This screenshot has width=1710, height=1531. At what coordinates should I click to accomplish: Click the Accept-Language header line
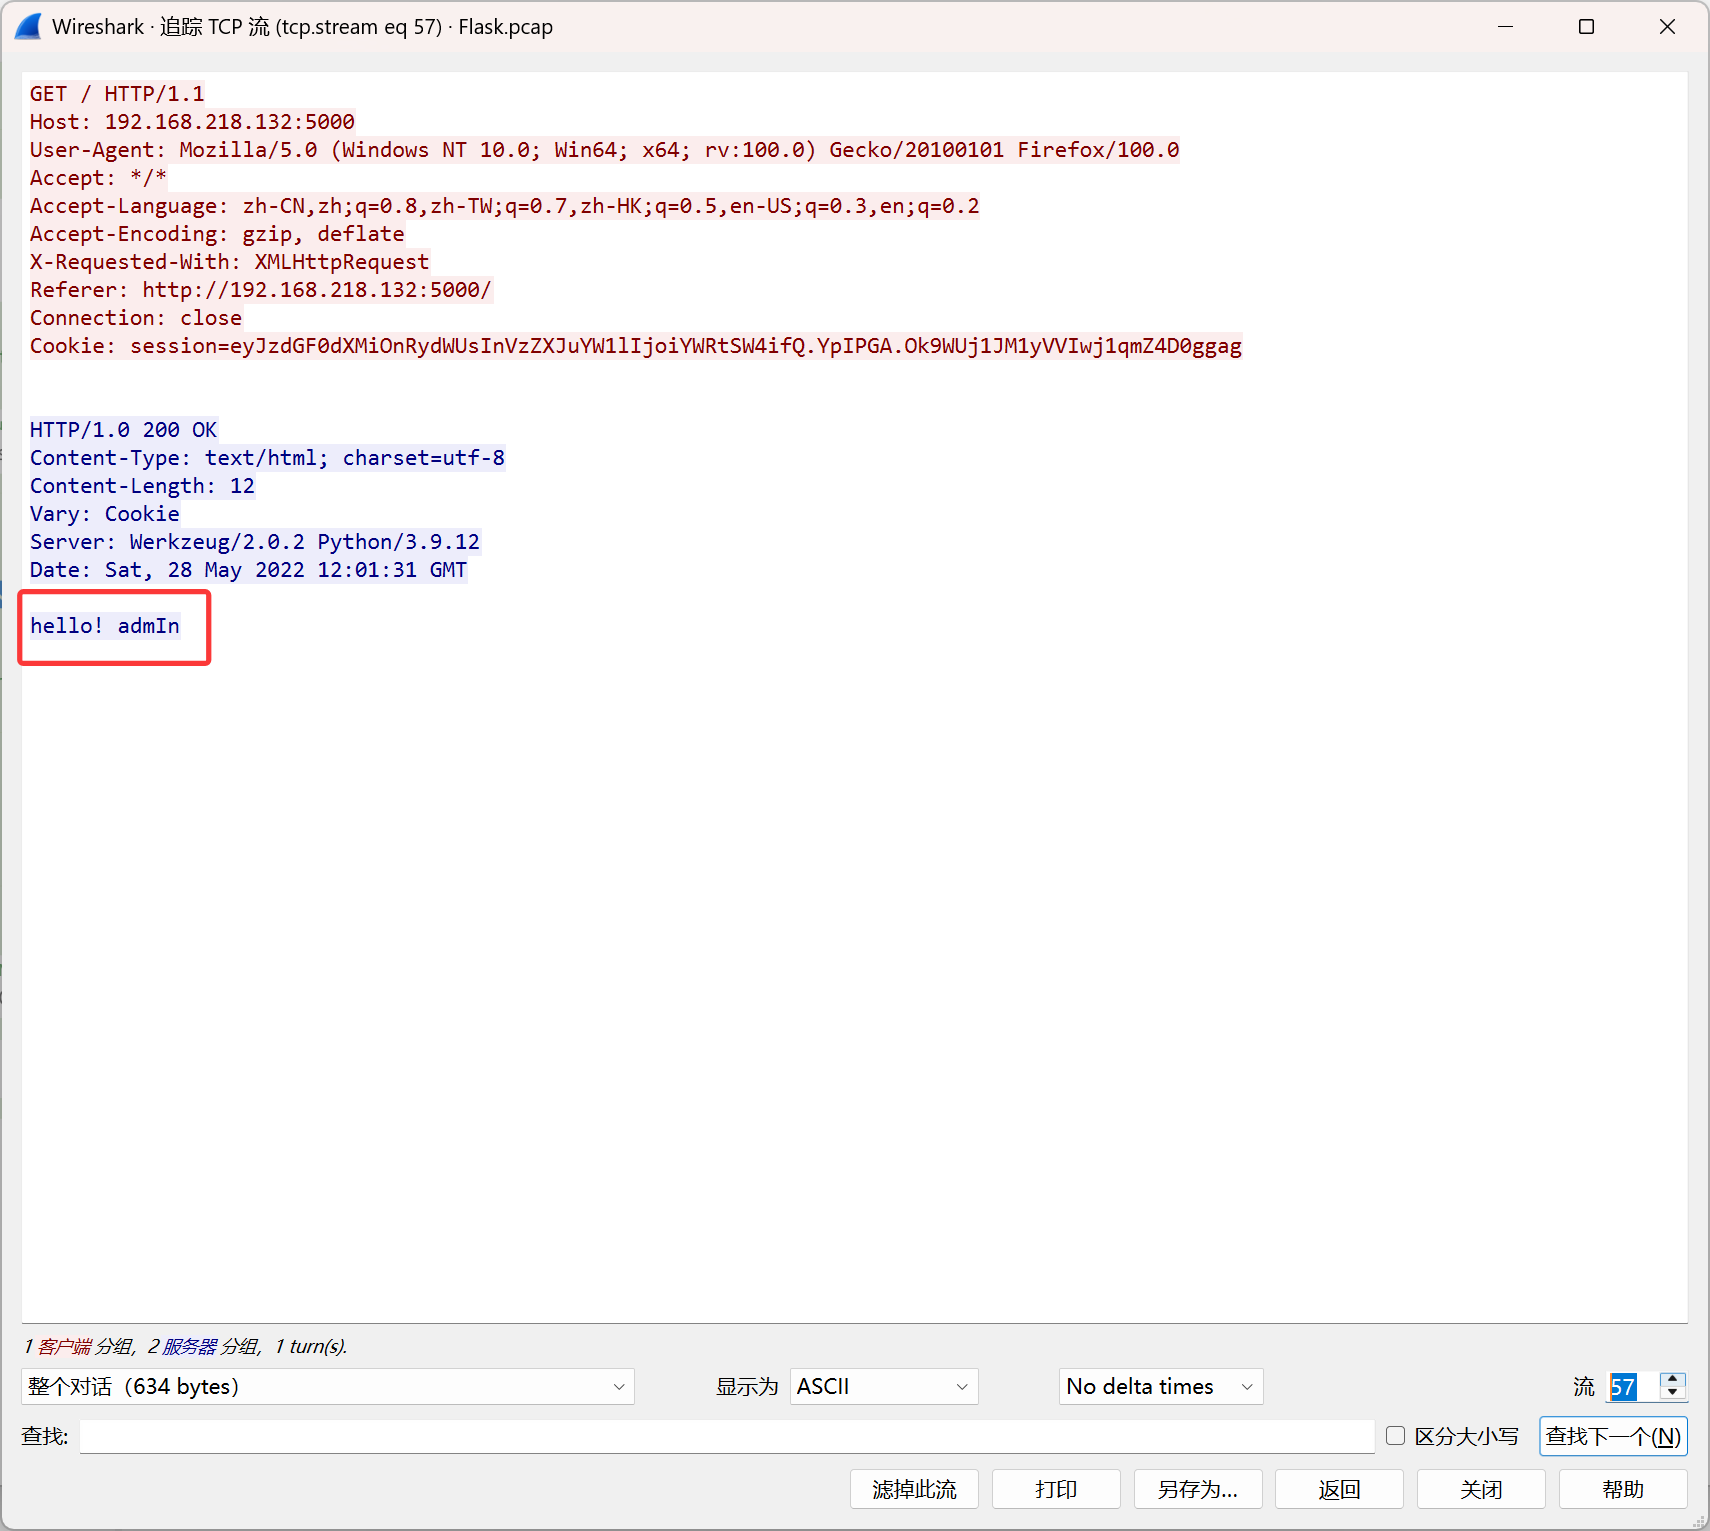click(504, 206)
